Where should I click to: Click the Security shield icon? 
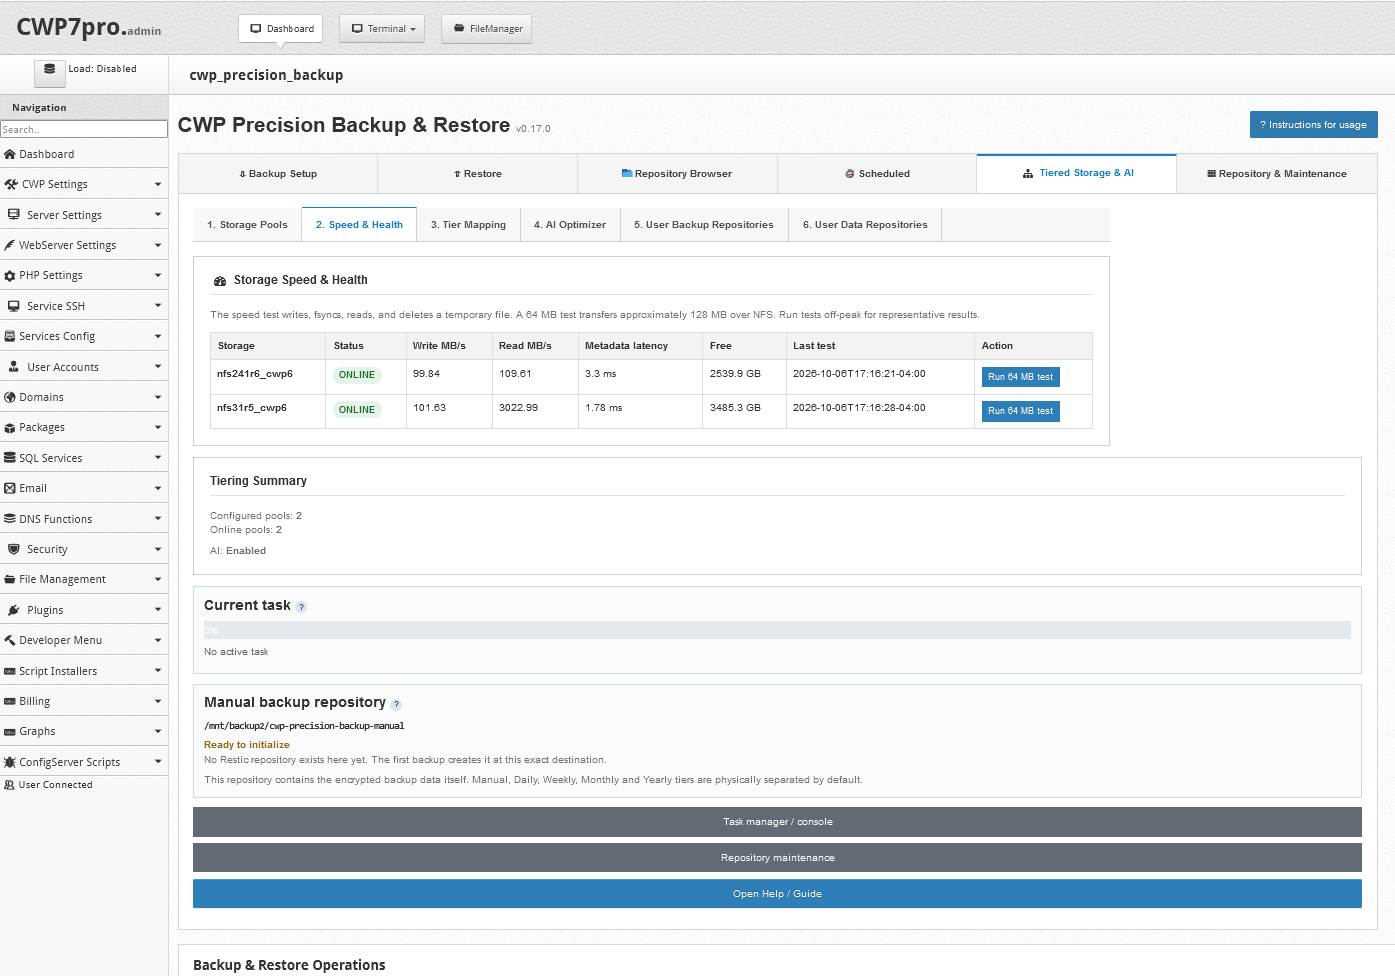pyautogui.click(x=14, y=549)
